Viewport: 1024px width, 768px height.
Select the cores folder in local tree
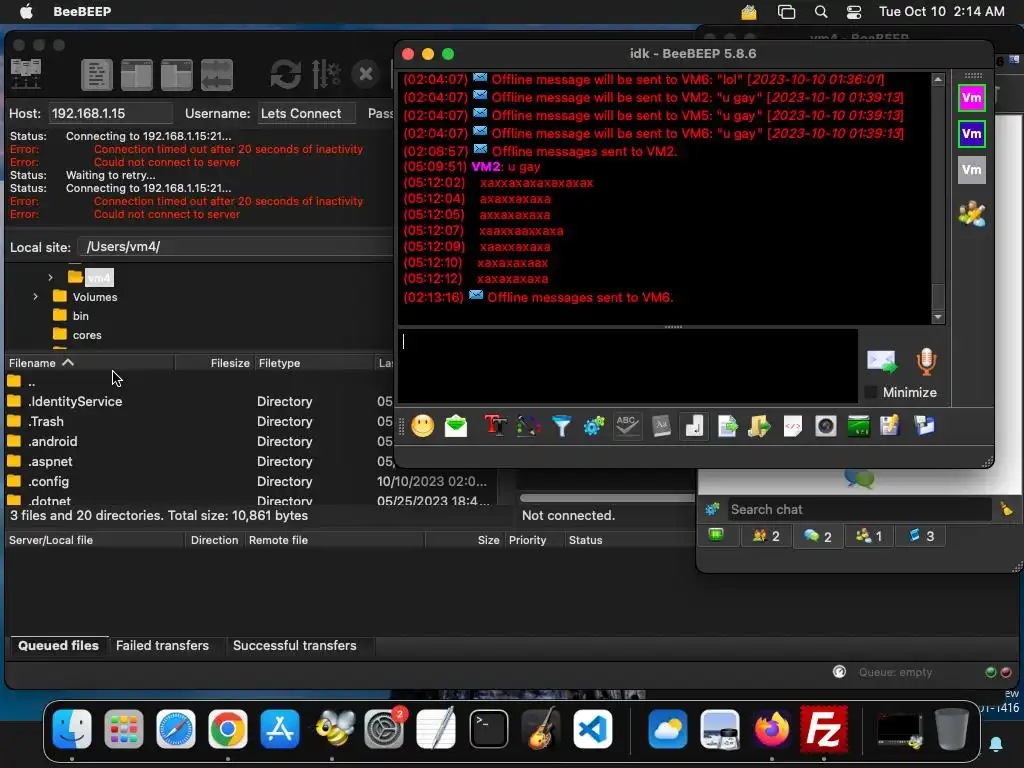coord(87,335)
